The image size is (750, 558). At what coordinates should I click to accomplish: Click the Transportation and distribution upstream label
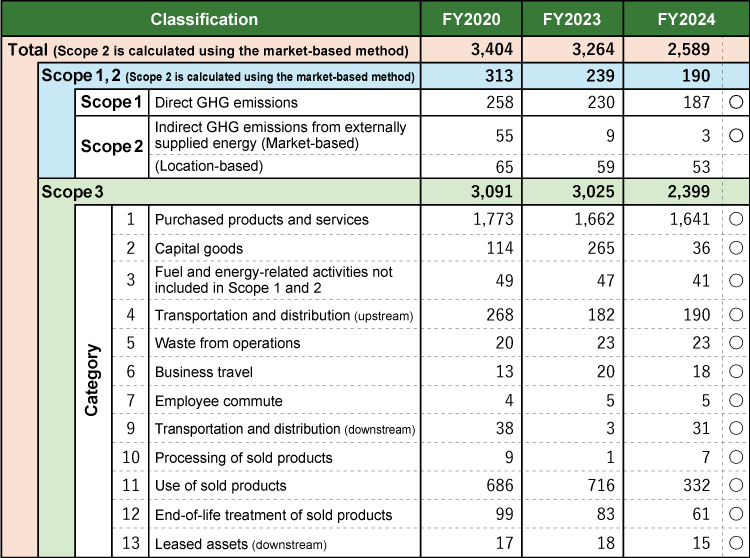coord(284,315)
